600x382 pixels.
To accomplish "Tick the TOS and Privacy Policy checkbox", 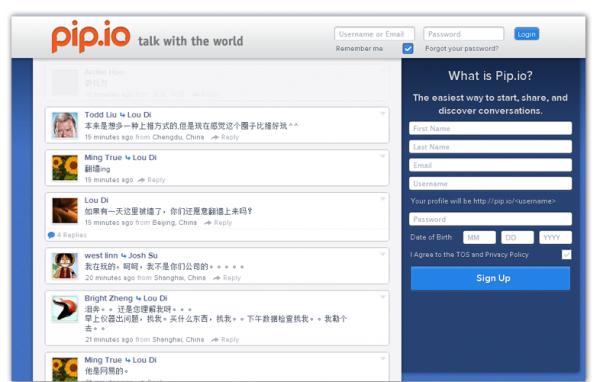I will pyautogui.click(x=566, y=255).
